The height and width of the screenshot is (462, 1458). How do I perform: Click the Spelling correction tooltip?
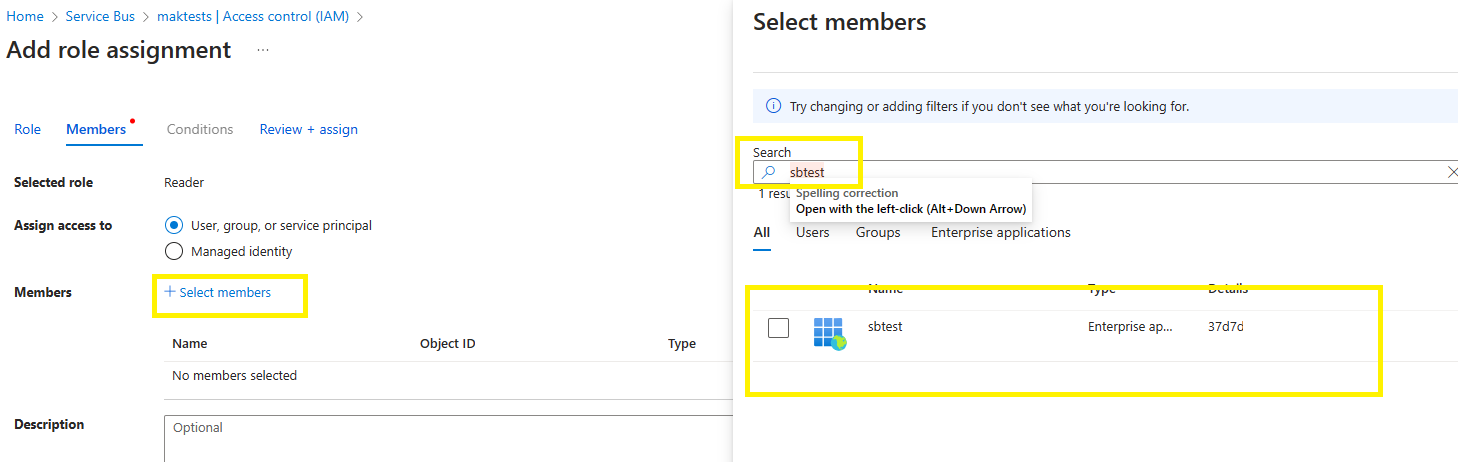click(910, 201)
